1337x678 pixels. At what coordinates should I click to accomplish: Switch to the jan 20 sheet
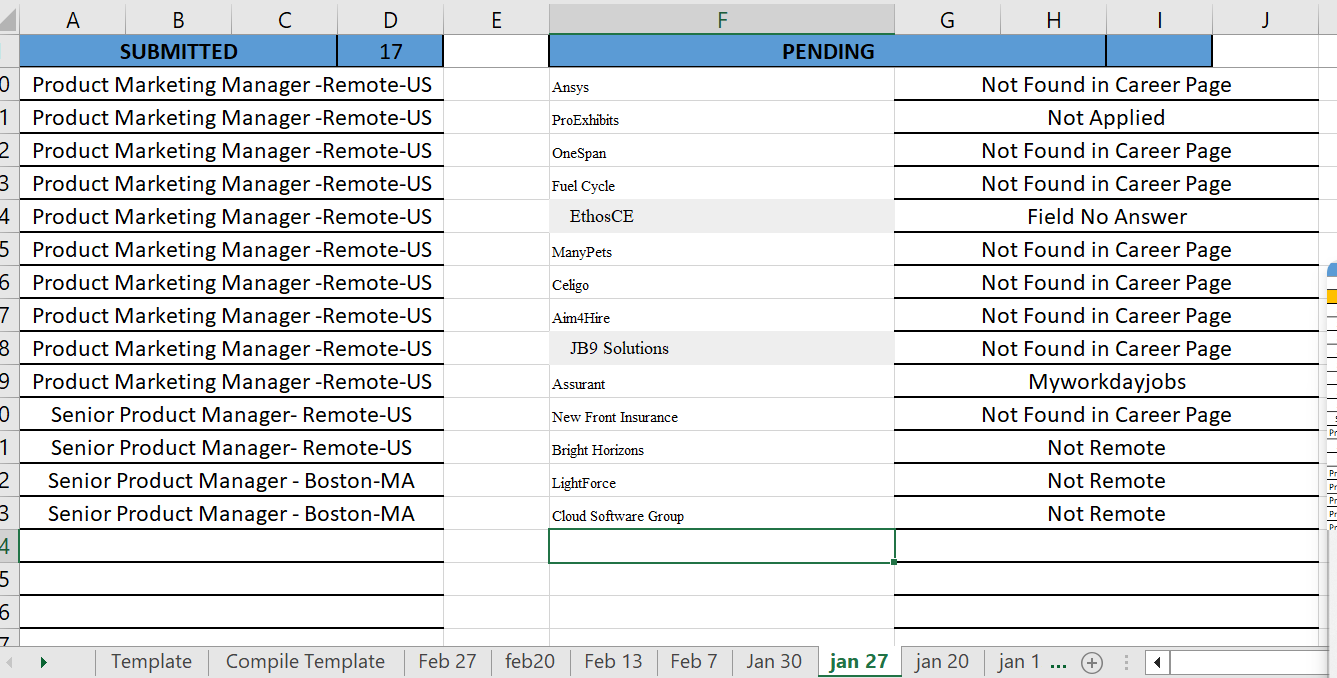(942, 662)
